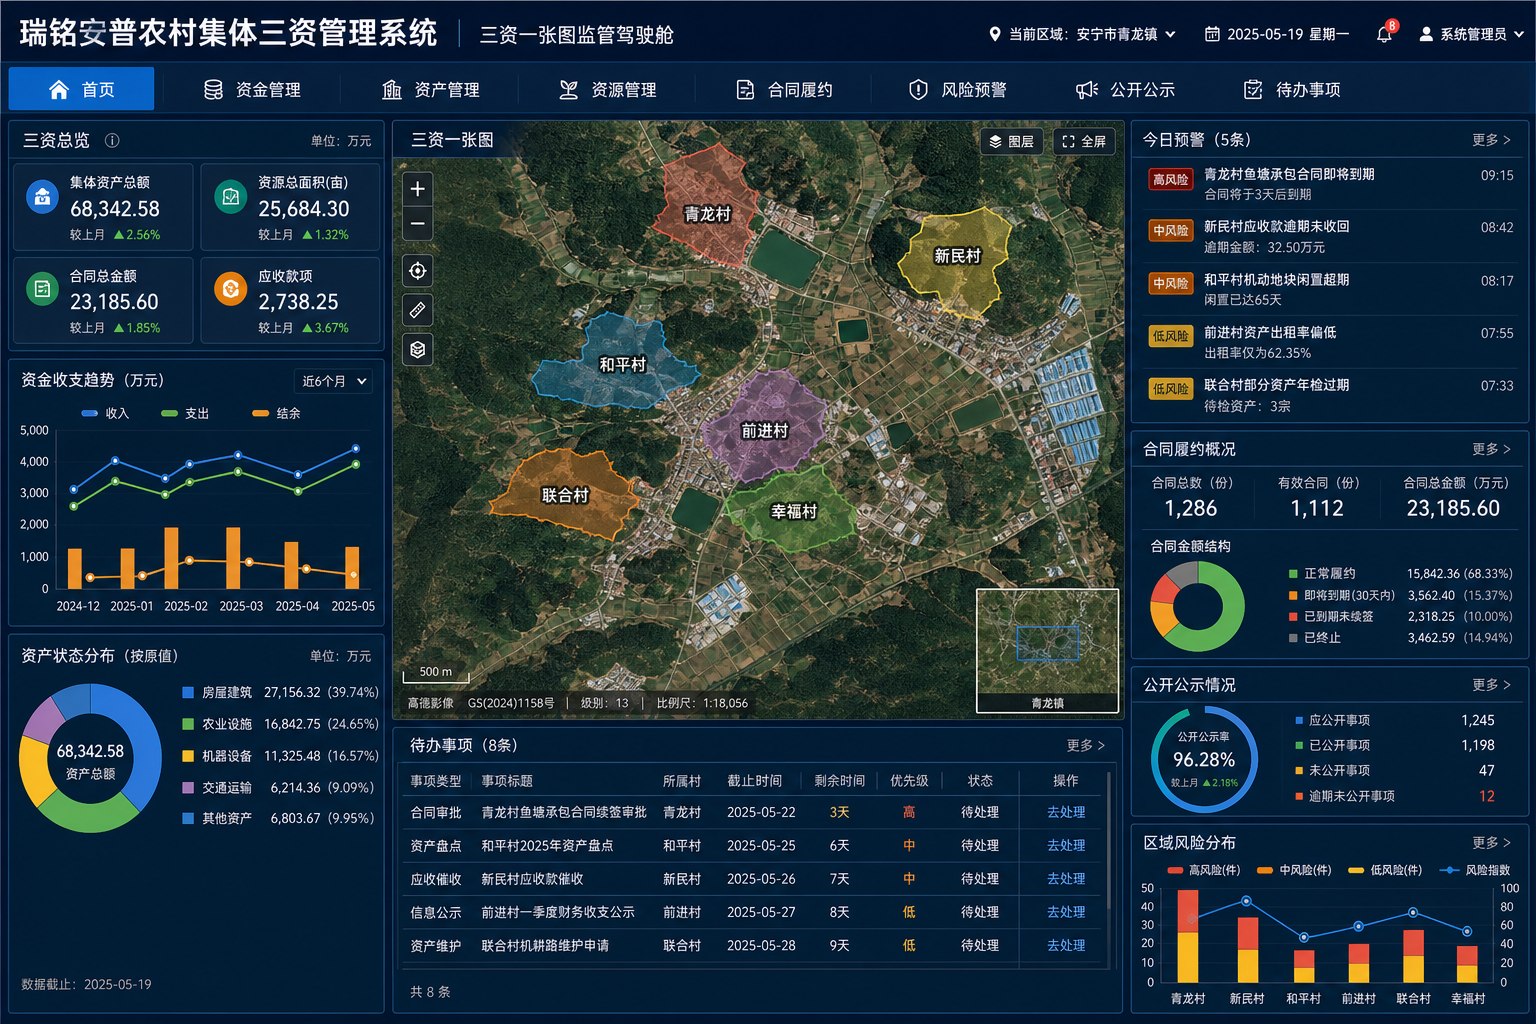Click 去处理 for 资产维护 row

pos(1066,945)
